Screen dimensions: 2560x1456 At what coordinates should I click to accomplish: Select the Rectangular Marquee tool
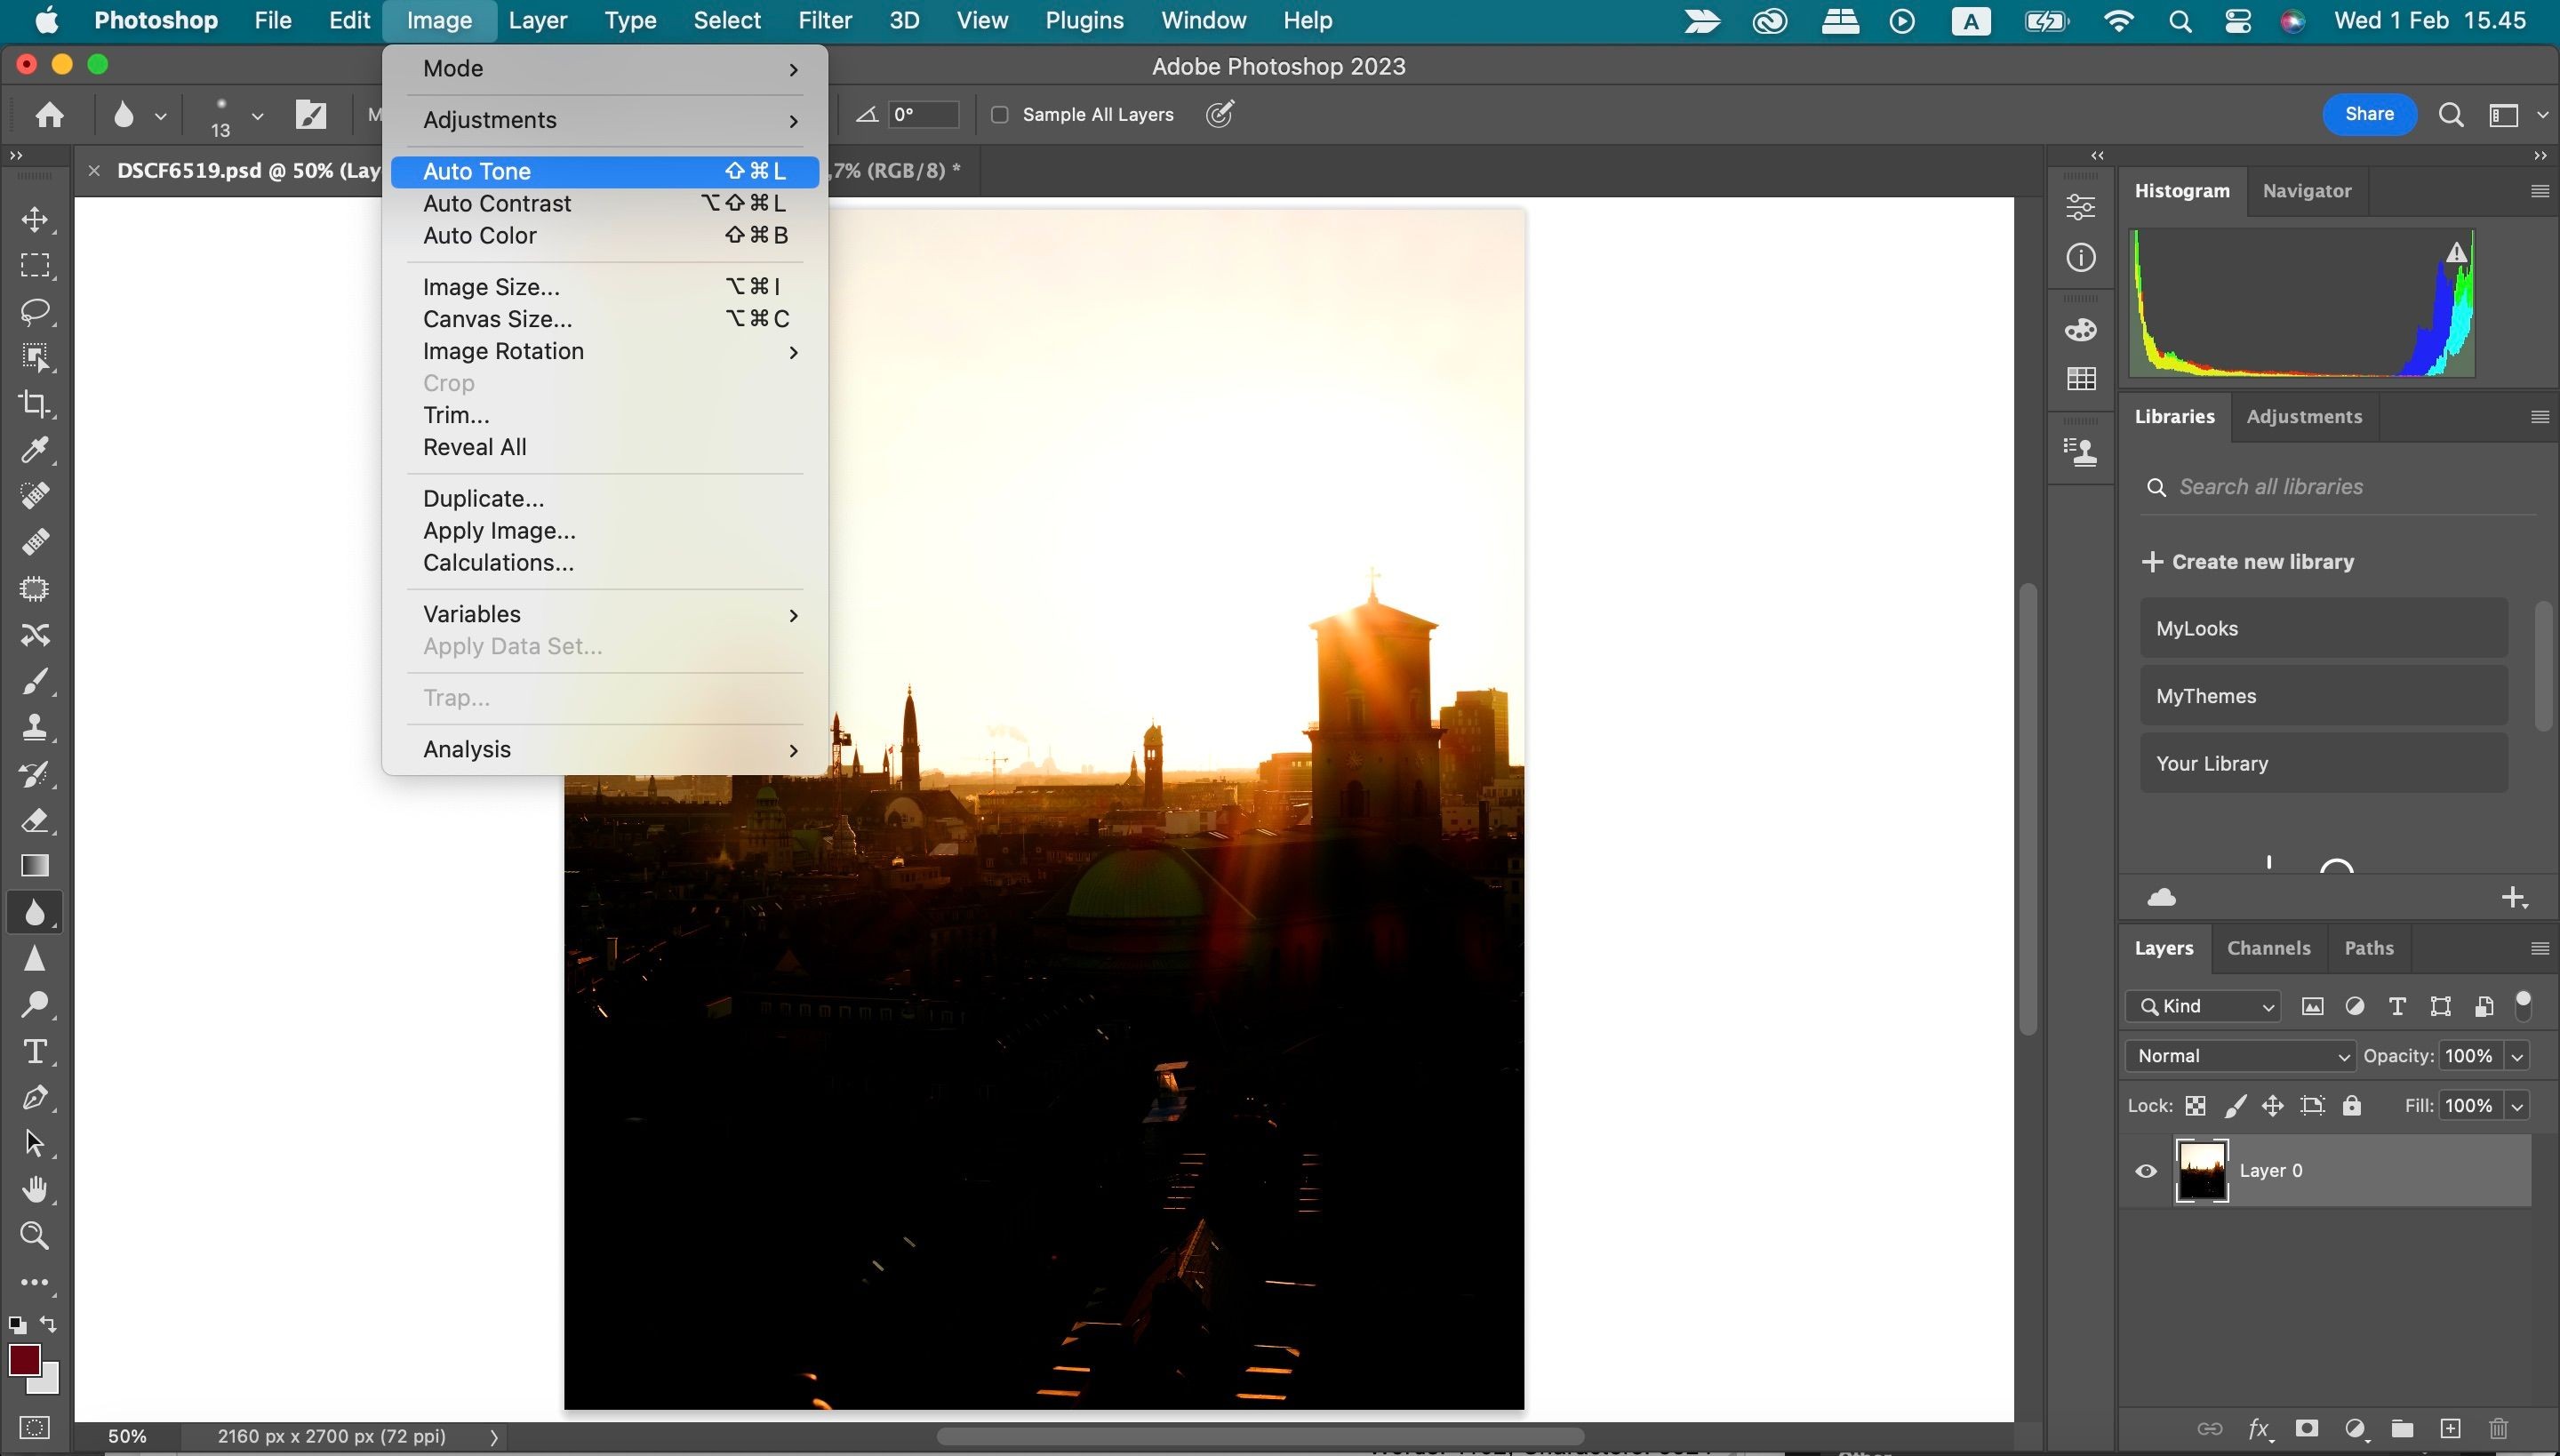[x=35, y=265]
